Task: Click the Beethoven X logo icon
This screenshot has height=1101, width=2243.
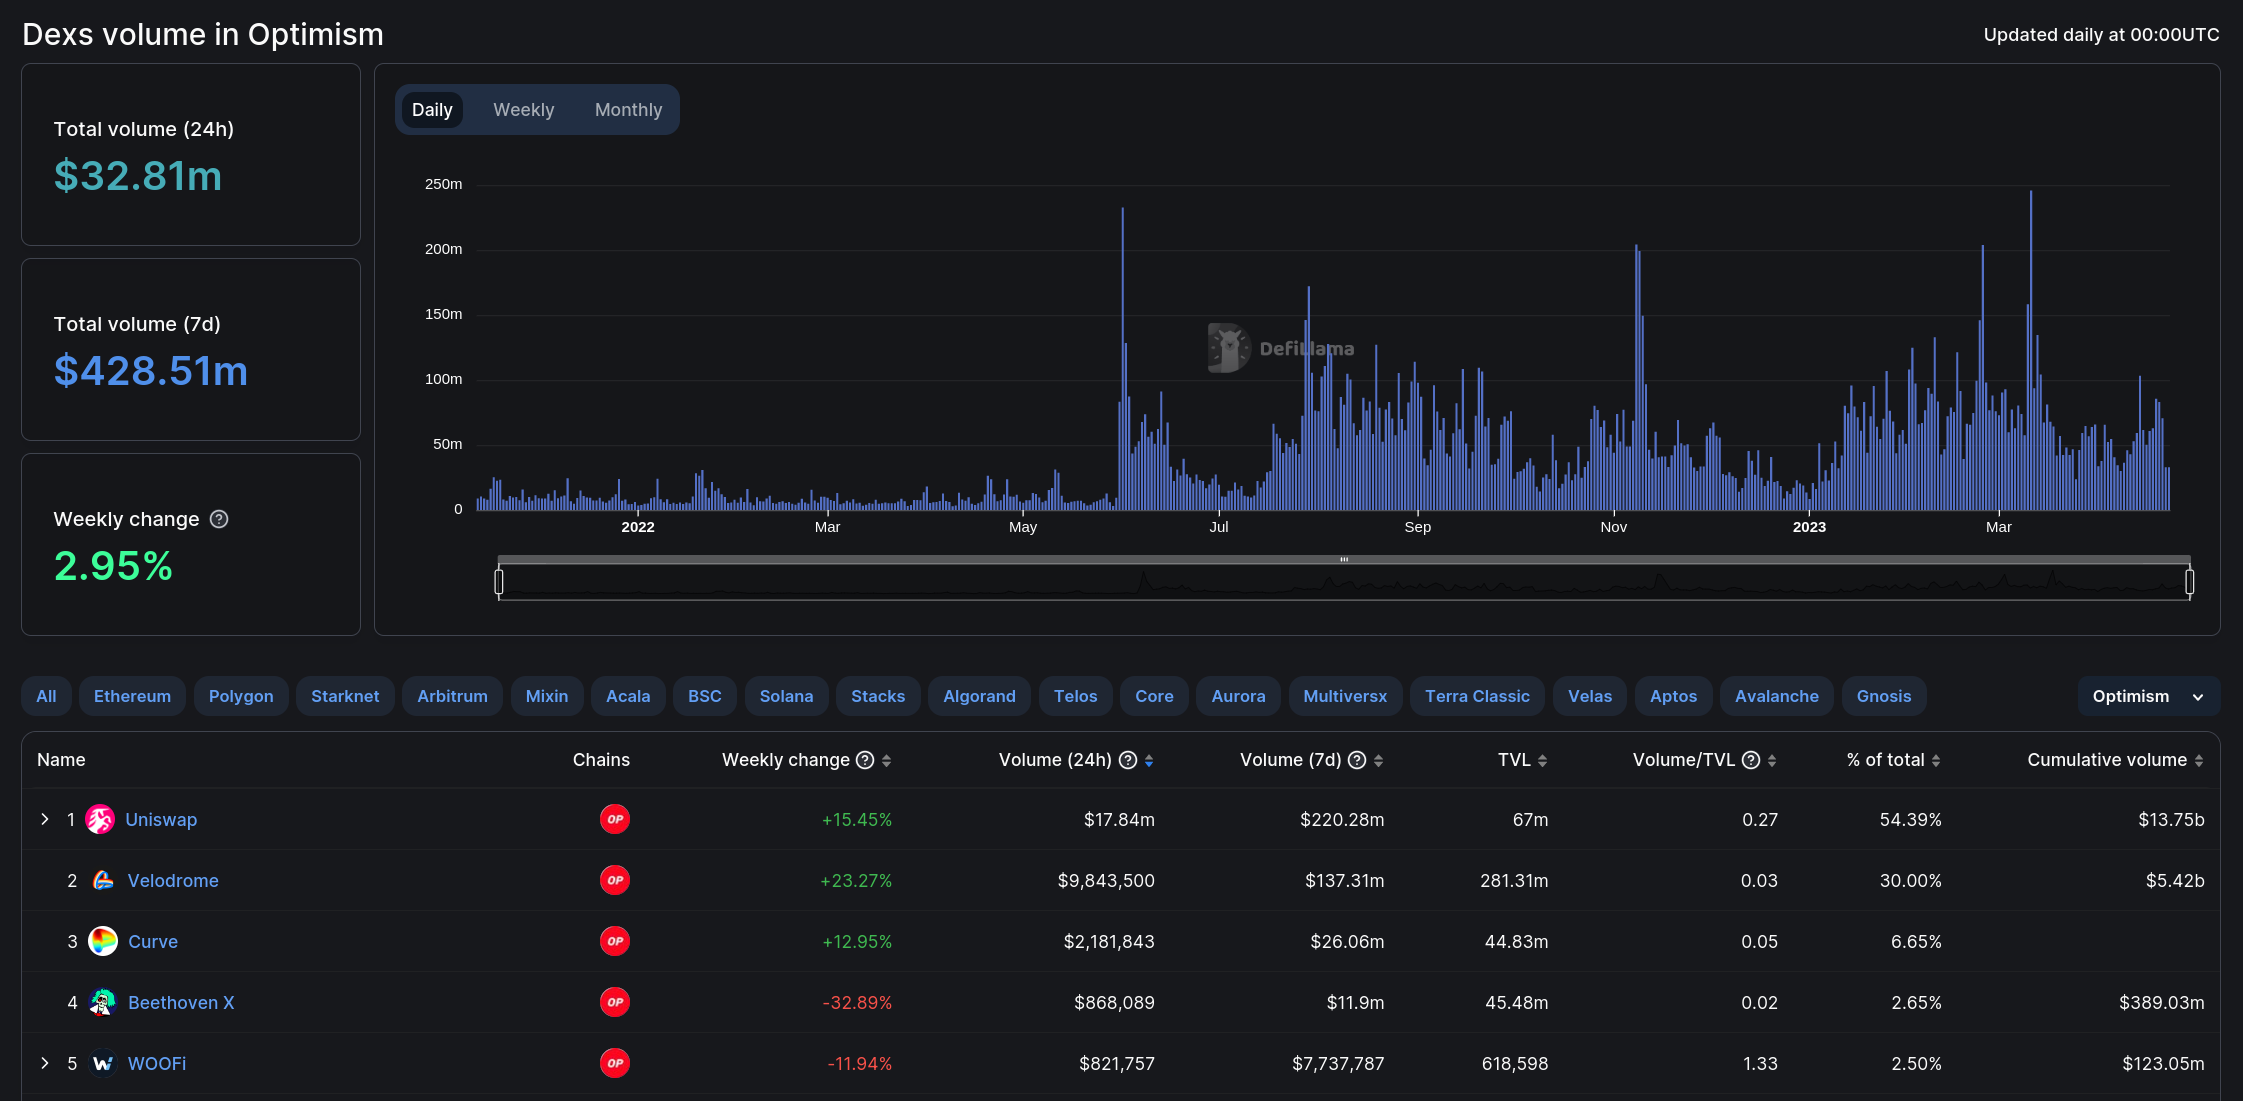Action: 103,1003
